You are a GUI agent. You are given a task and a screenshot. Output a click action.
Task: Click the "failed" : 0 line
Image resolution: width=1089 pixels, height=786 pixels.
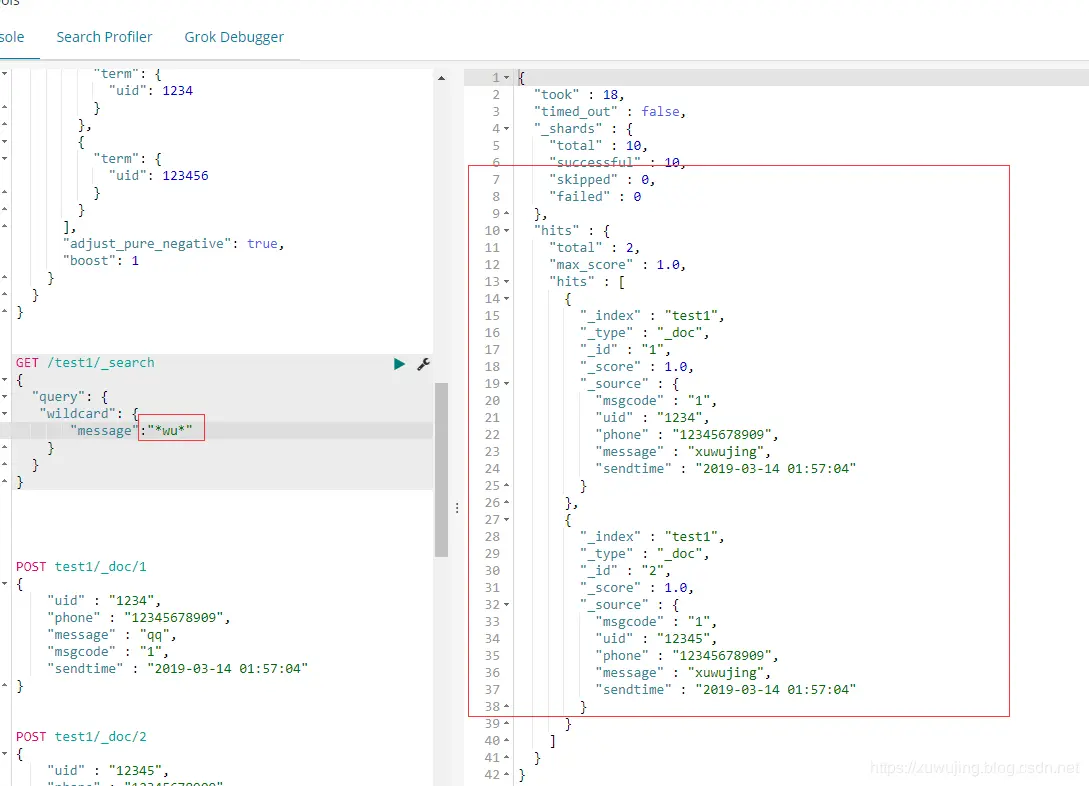tap(595, 196)
